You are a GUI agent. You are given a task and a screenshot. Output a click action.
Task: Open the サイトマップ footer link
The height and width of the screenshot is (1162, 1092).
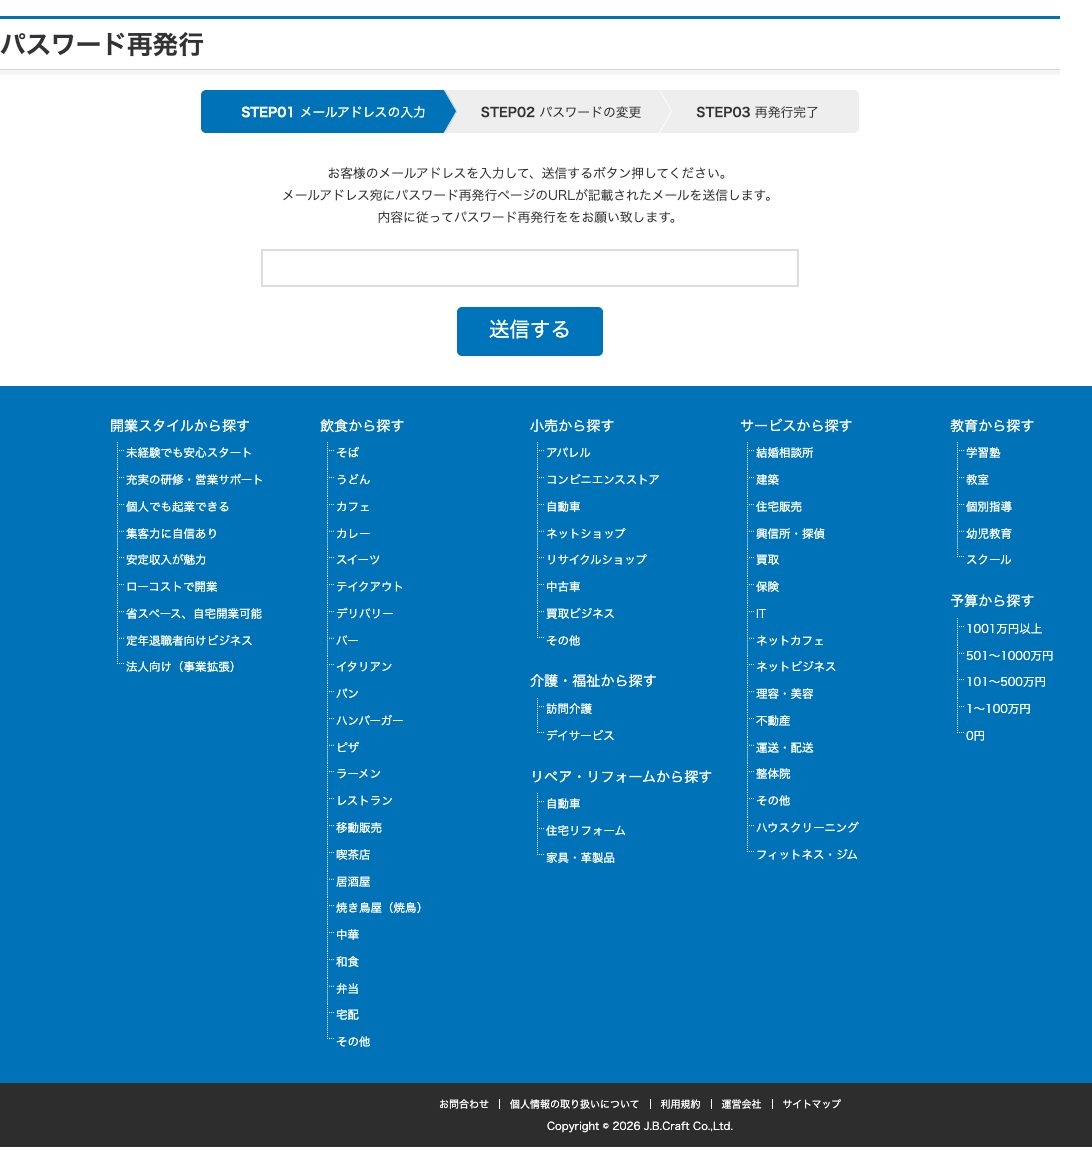[811, 1103]
